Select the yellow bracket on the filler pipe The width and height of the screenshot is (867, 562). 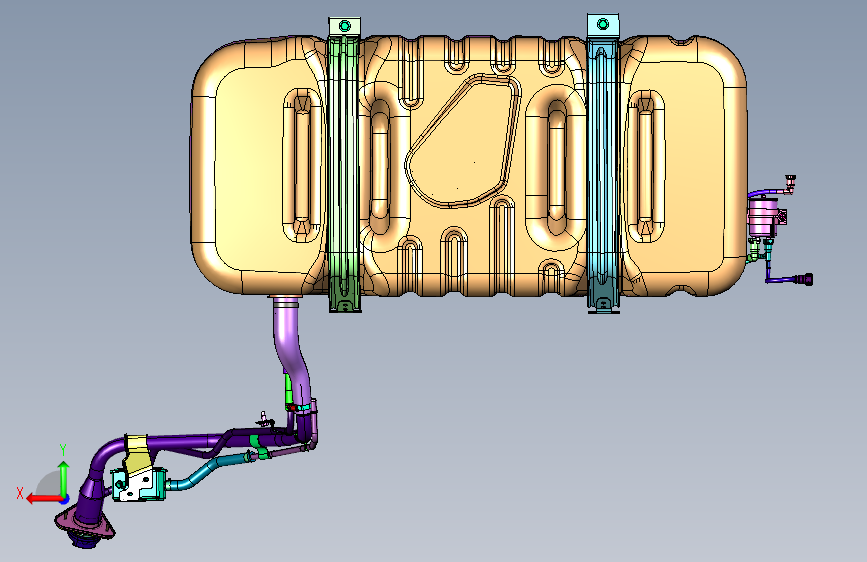tap(137, 454)
